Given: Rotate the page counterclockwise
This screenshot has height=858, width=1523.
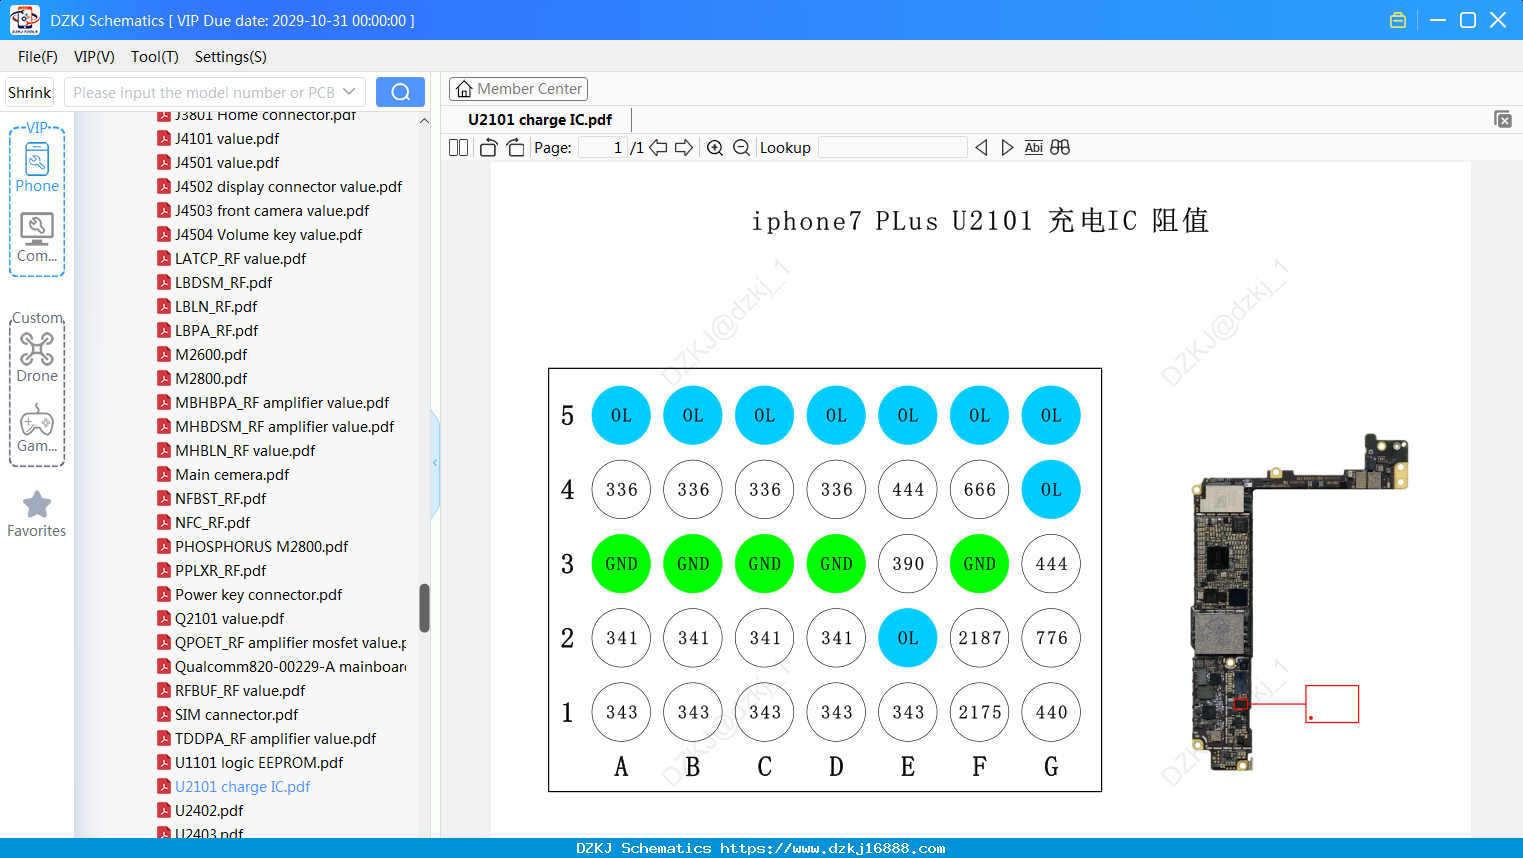Looking at the screenshot, I should [488, 148].
